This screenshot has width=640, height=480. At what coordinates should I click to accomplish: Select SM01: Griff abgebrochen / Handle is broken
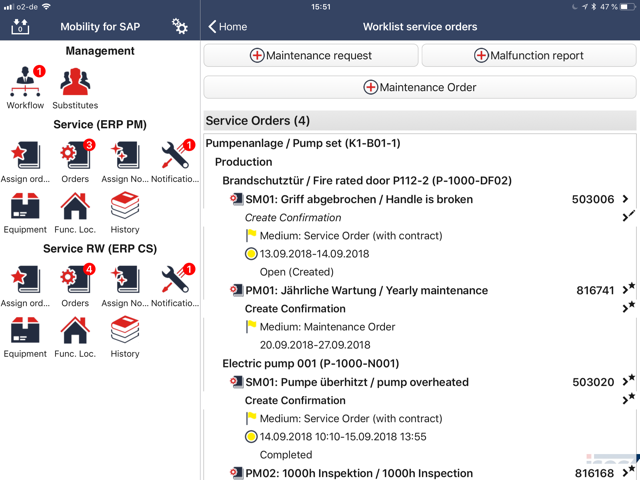pyautogui.click(x=359, y=199)
